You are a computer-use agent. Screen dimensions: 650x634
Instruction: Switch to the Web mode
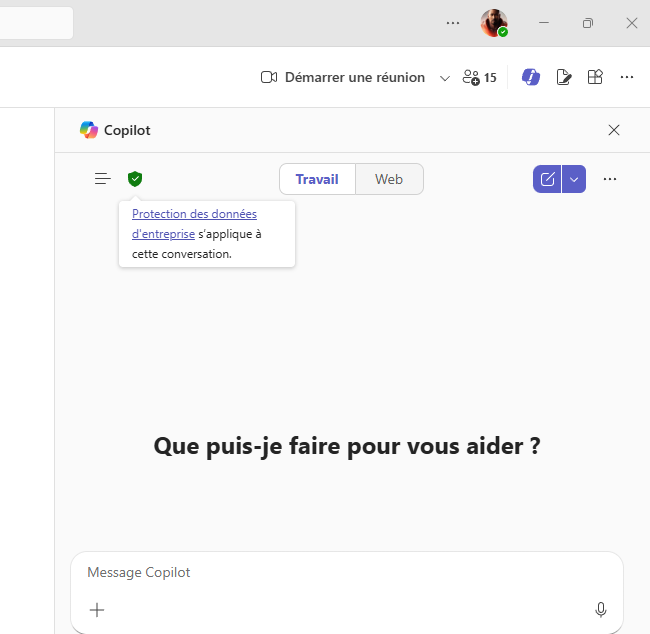point(389,179)
